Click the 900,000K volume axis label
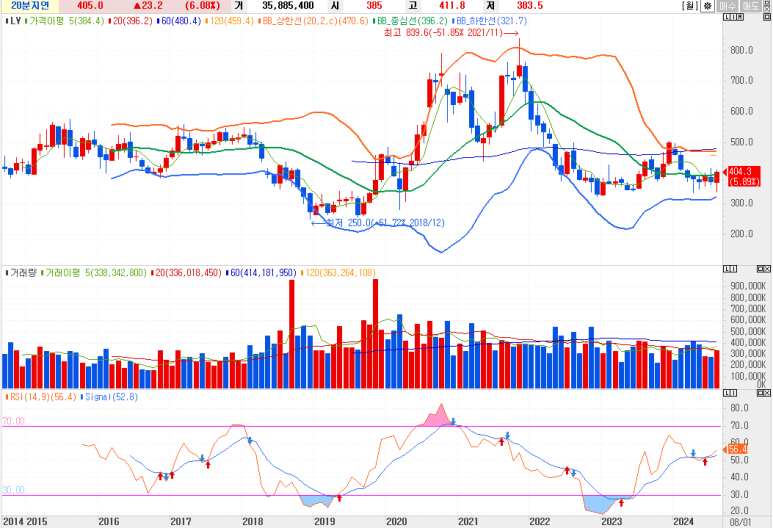 [x=748, y=286]
